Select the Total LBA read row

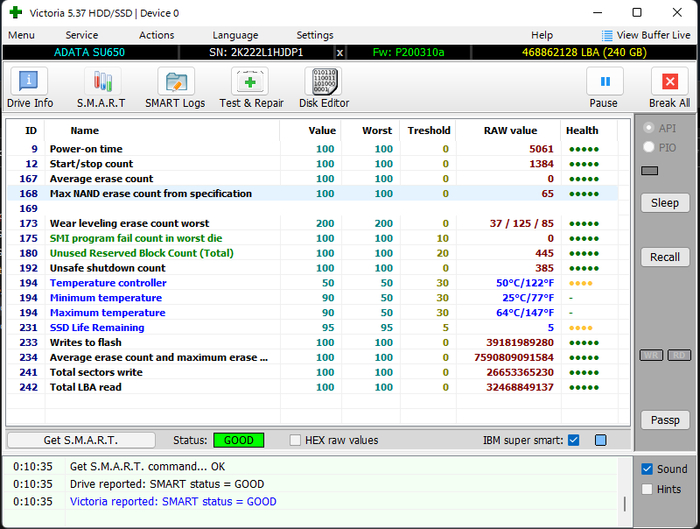click(312, 387)
